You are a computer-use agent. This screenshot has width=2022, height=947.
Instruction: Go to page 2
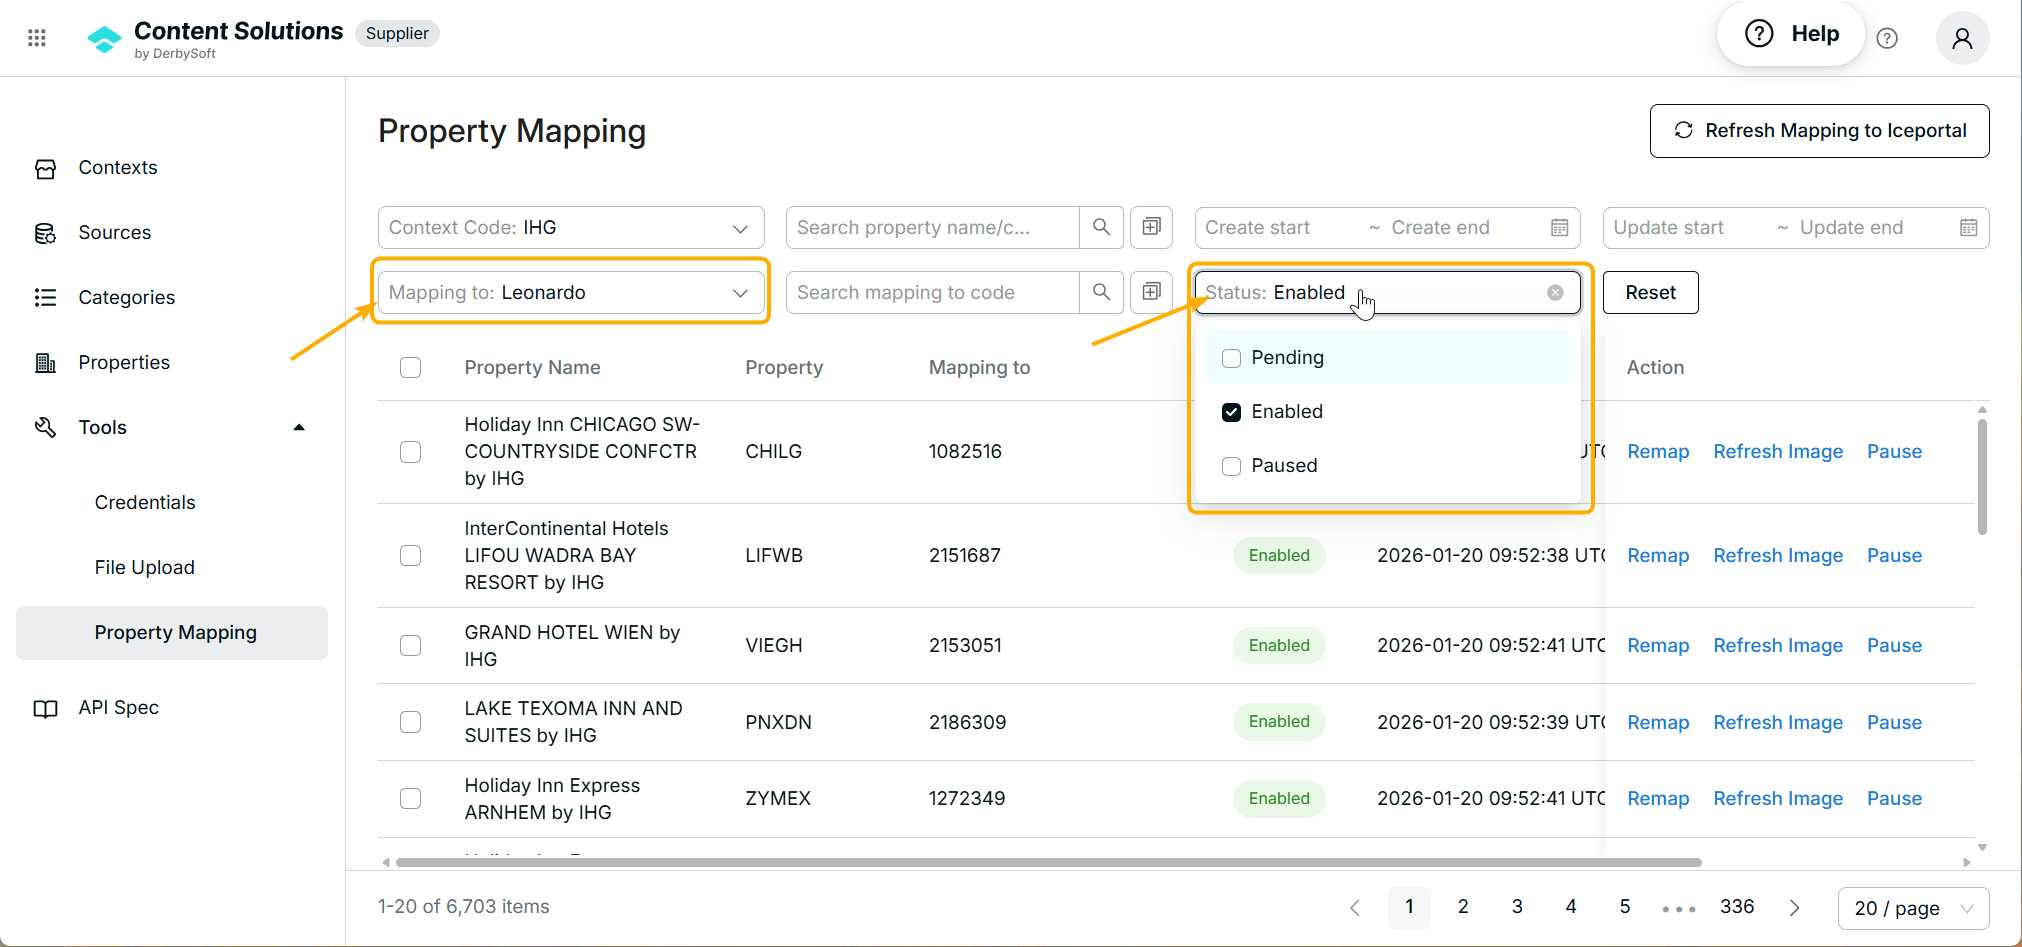coord(1463,907)
